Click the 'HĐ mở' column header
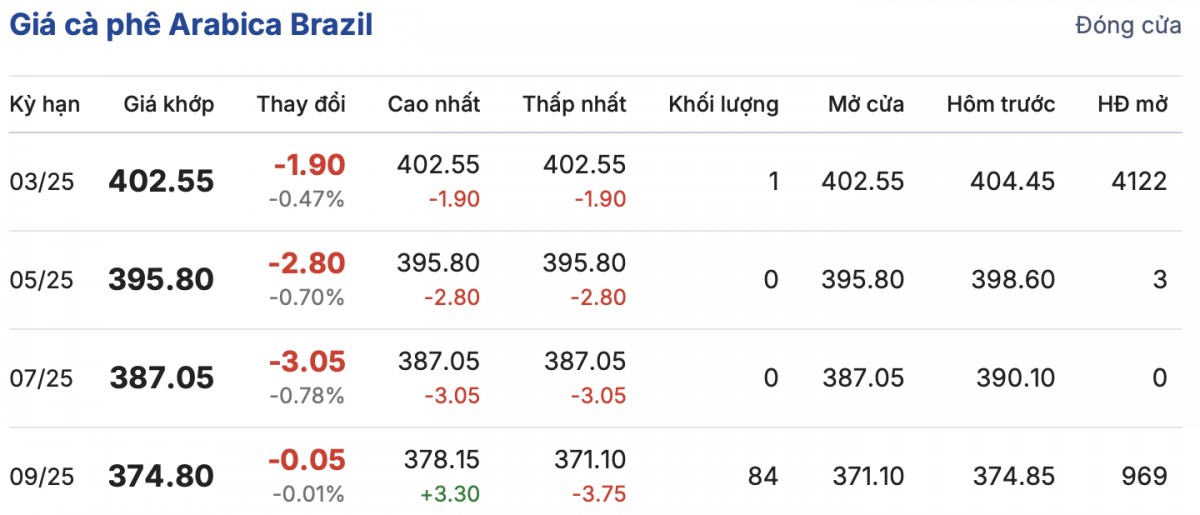 coord(1132,104)
